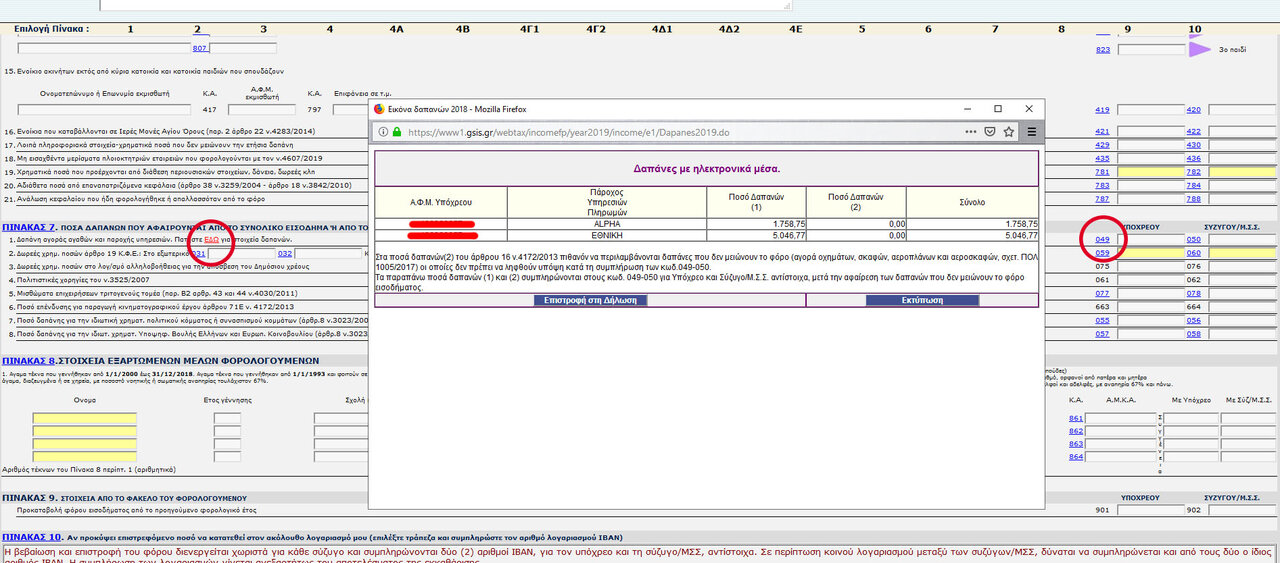Open ΠΙΝΑΚΑΣ 7 heading link
This screenshot has width=1280, height=563.
point(28,228)
